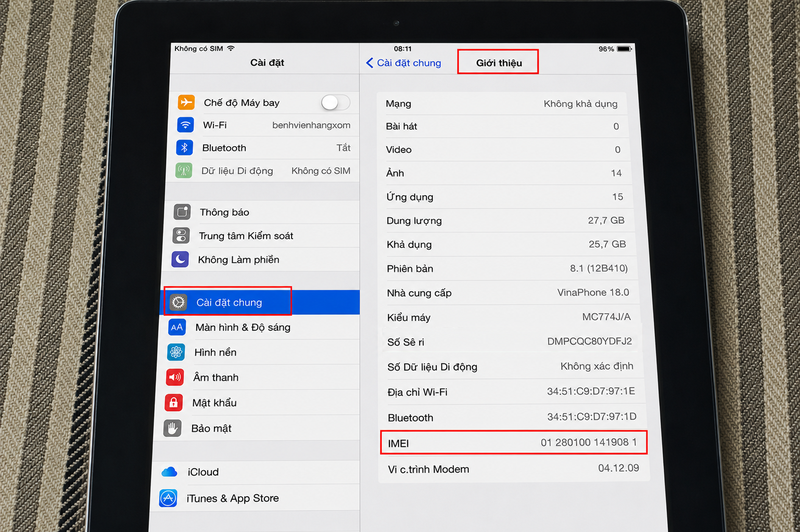The height and width of the screenshot is (532, 800).
Task: Tap the Mạng row Không khả dụng
Action: coord(502,104)
